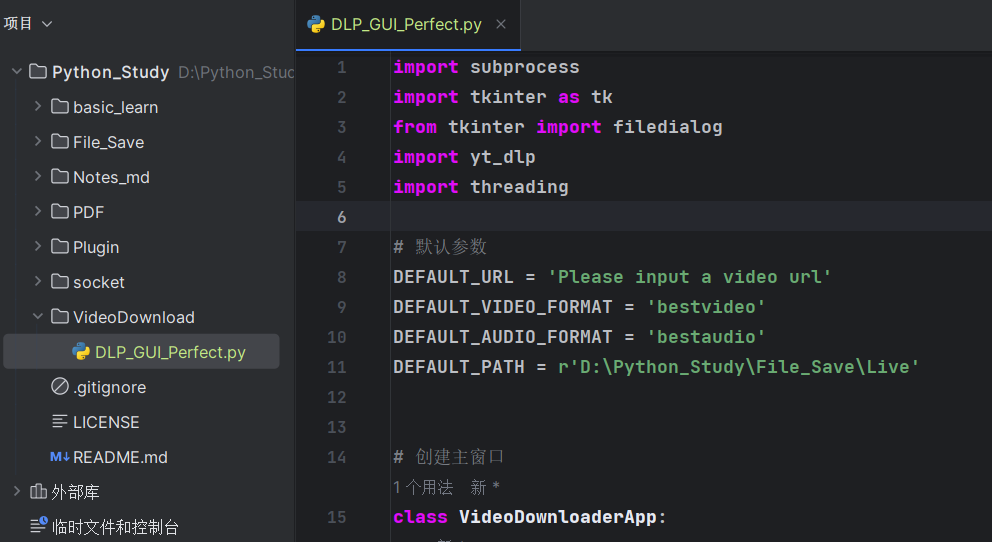Click the 'threading' module name
This screenshot has height=542, width=992.
pos(519,187)
